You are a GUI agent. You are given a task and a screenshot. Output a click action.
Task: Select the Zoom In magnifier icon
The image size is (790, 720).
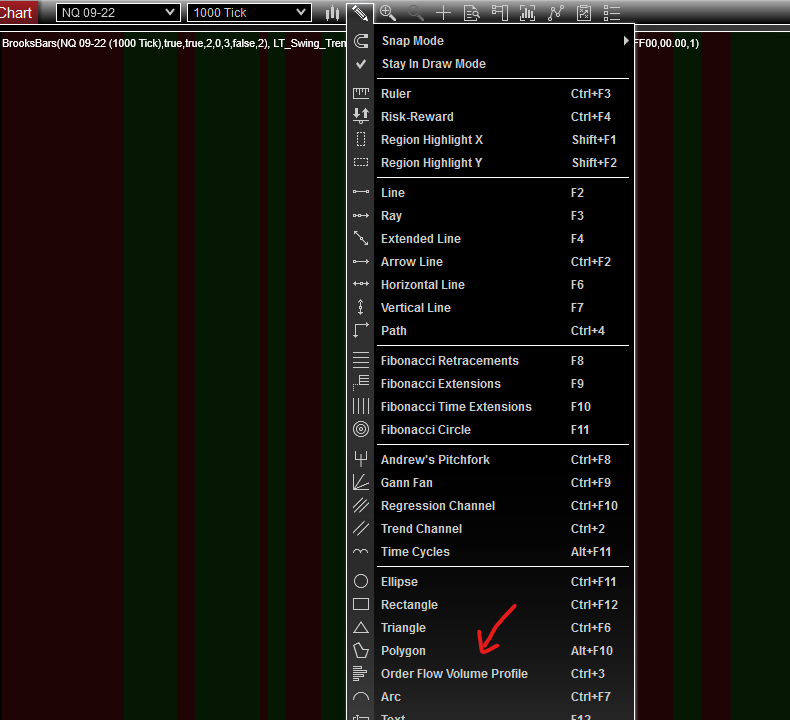pyautogui.click(x=387, y=13)
